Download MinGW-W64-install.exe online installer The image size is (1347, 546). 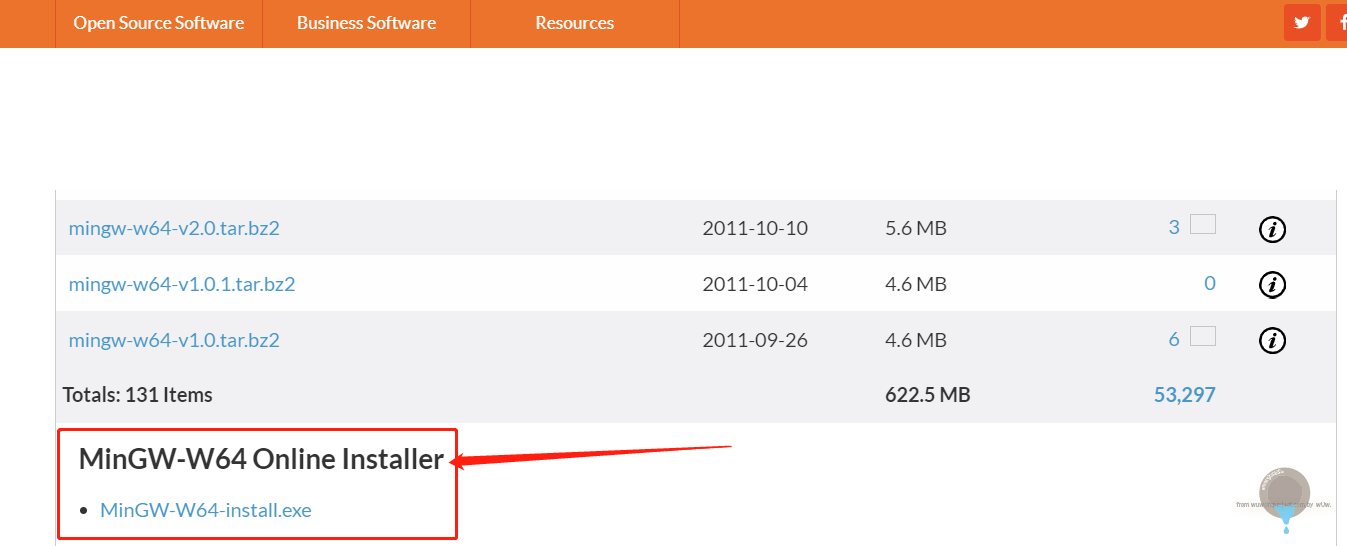[x=206, y=510]
